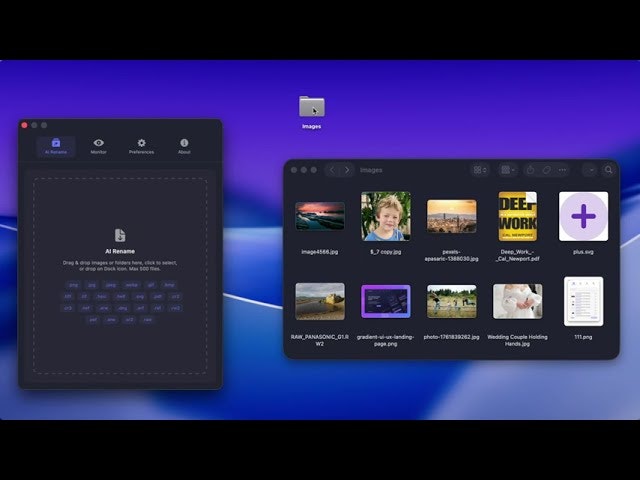Viewport: 640px width, 480px height.
Task: Open the Finder icon view switcher
Action: tap(480, 170)
